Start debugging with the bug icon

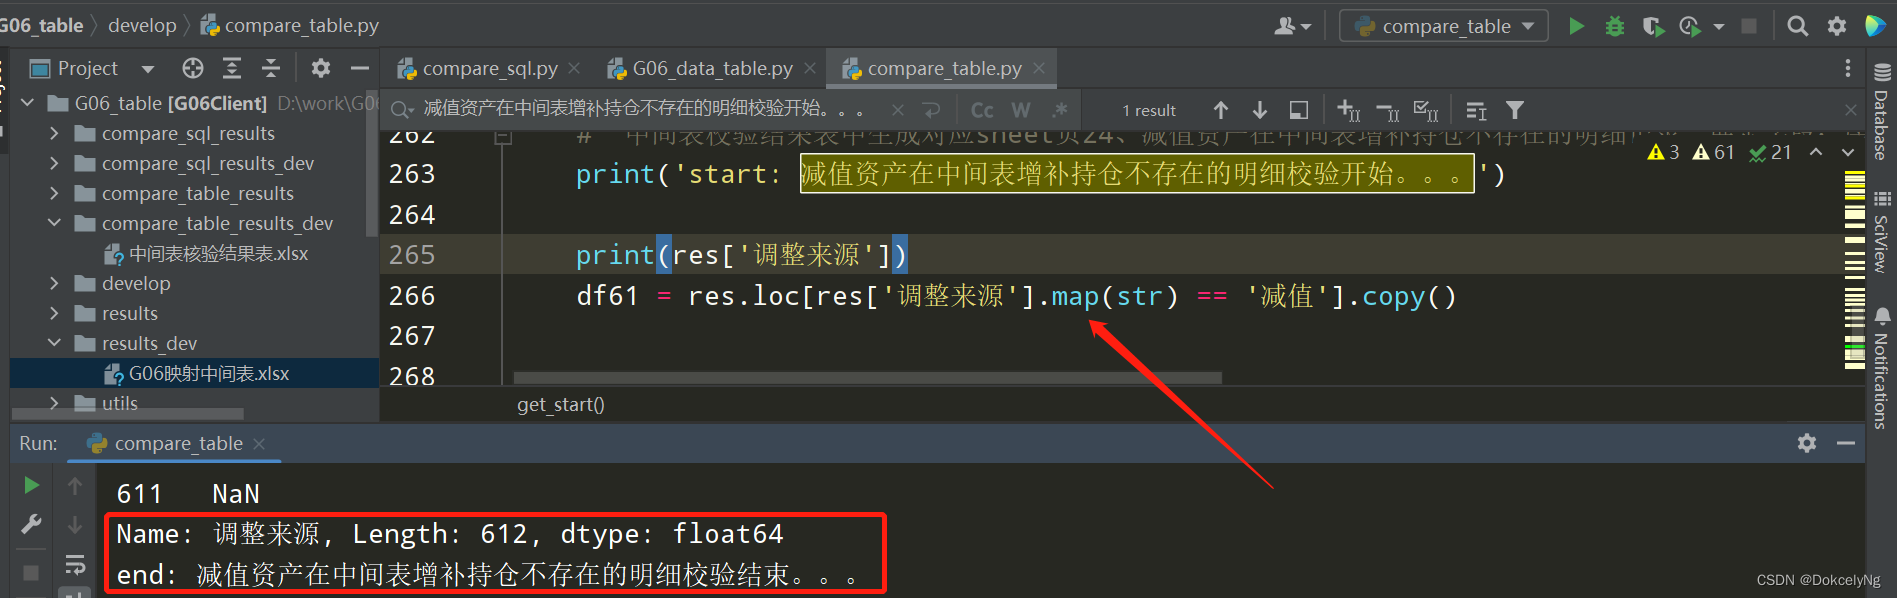point(1614,26)
